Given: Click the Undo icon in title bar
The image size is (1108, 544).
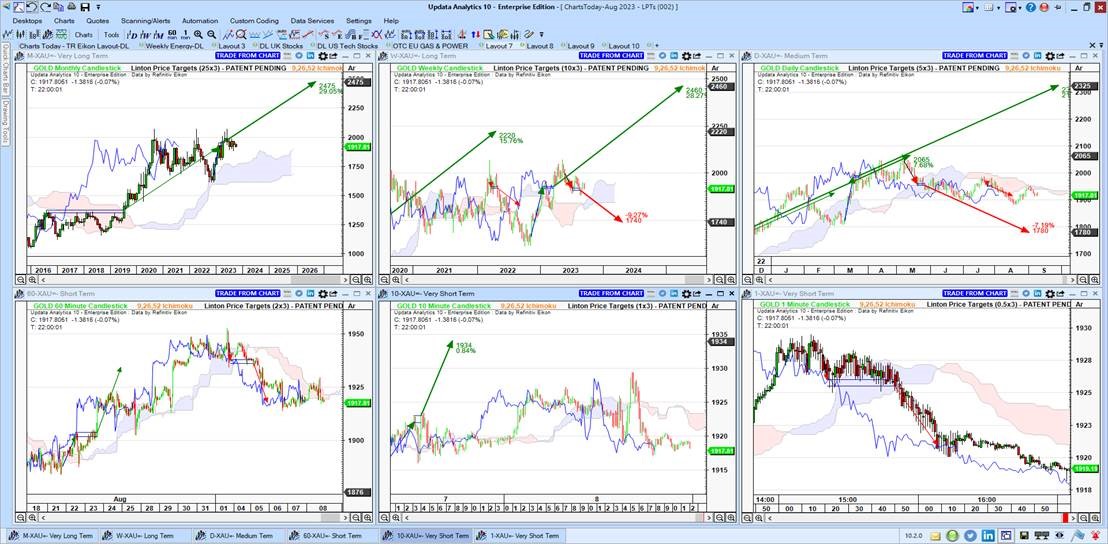Looking at the screenshot, I should 32,6.
